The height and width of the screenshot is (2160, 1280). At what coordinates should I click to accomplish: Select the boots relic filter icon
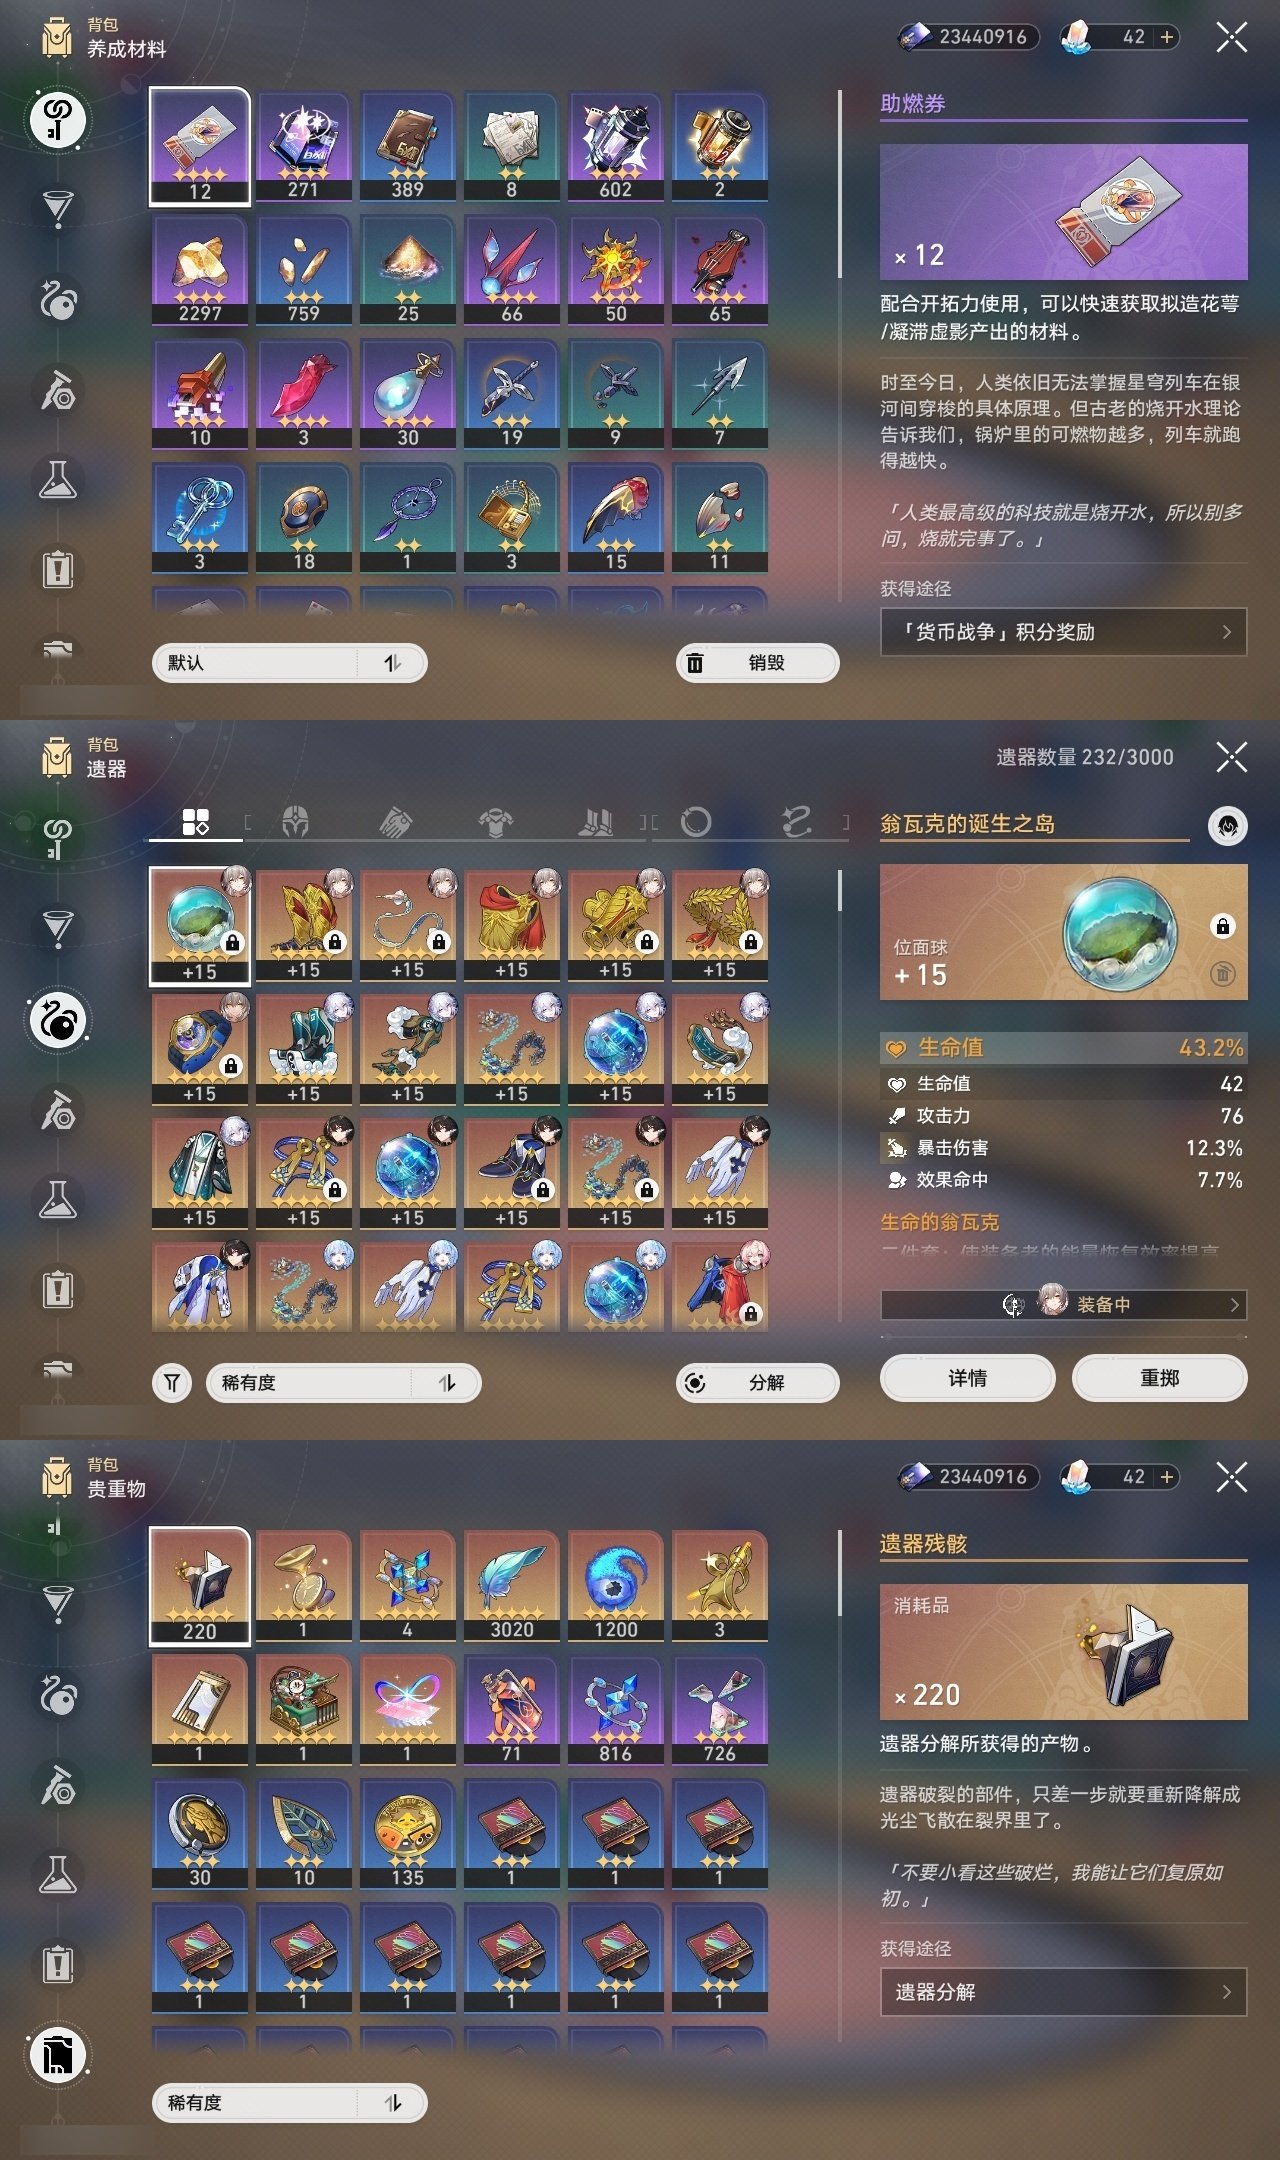click(x=596, y=822)
